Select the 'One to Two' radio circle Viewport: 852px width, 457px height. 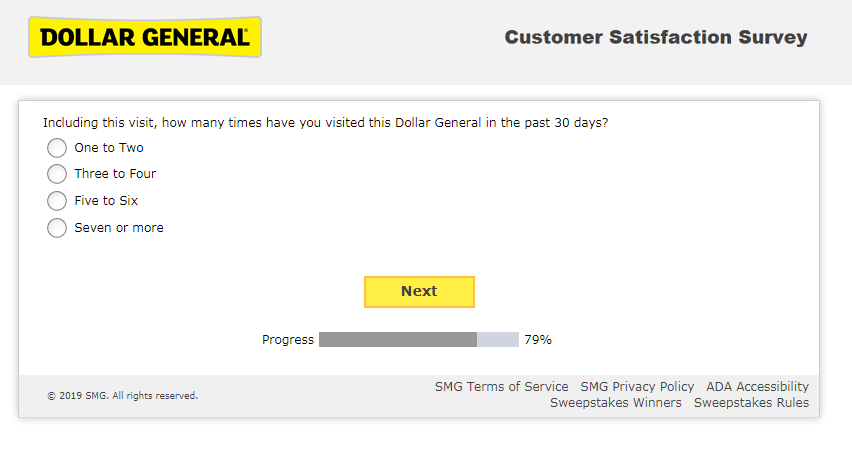coord(57,148)
